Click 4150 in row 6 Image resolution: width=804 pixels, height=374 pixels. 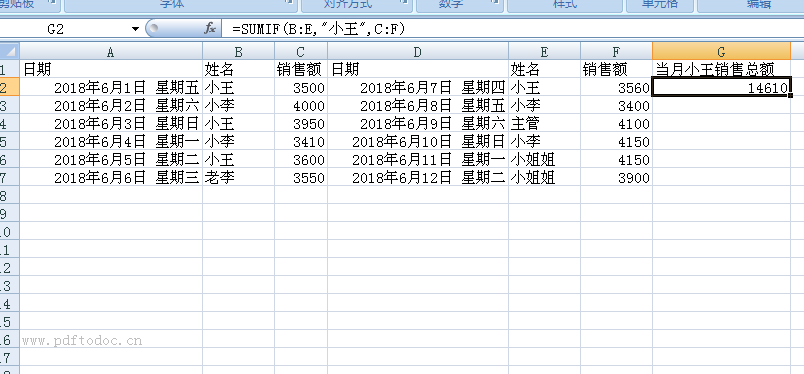[616, 160]
